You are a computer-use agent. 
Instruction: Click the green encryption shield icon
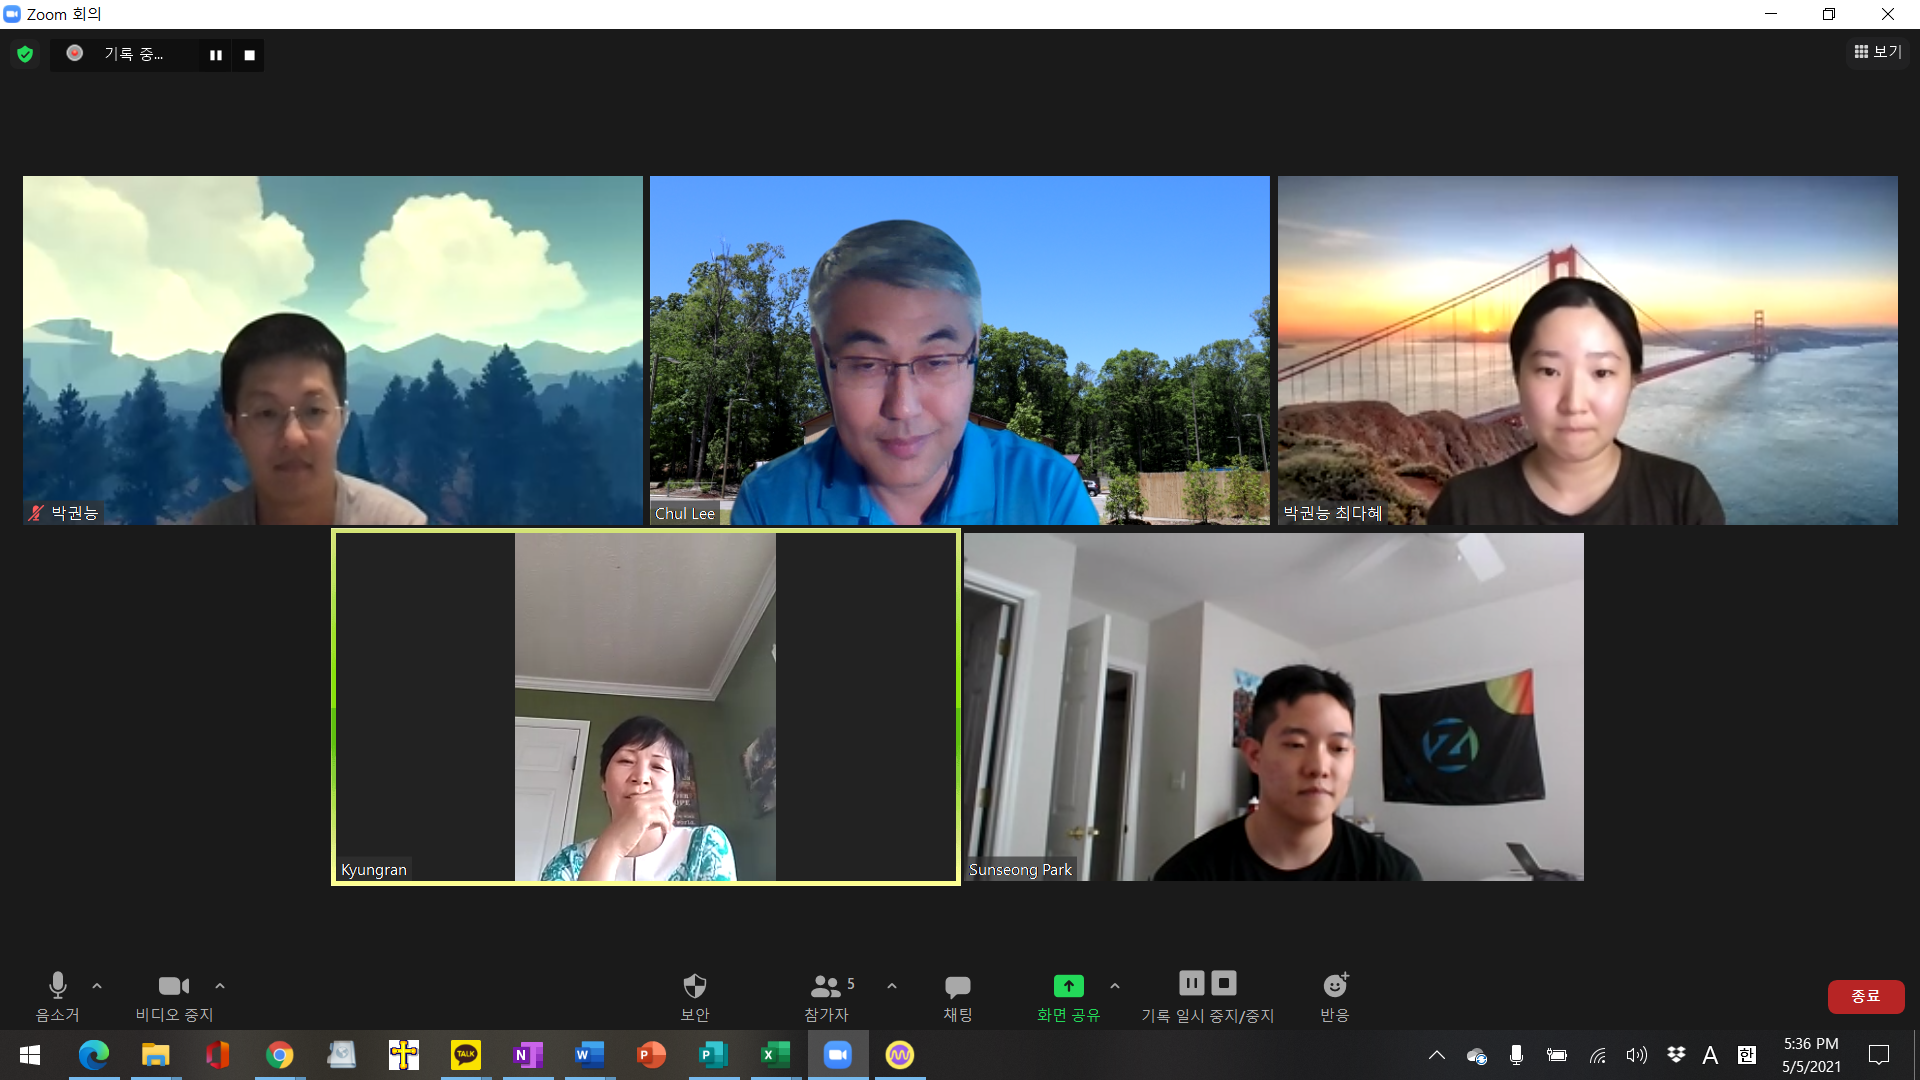(x=25, y=54)
